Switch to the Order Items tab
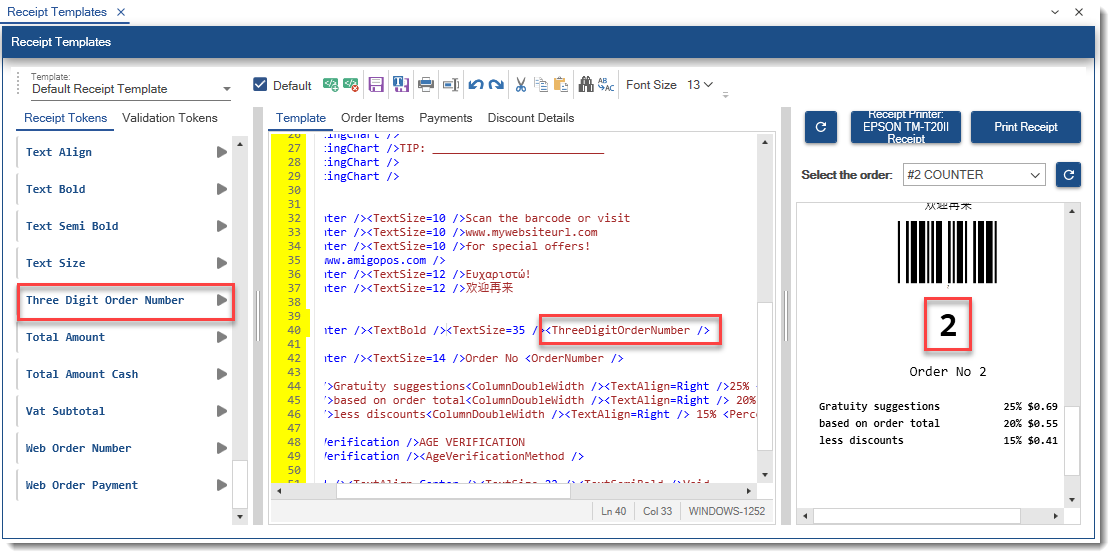The width and height of the screenshot is (1115, 558). click(372, 118)
